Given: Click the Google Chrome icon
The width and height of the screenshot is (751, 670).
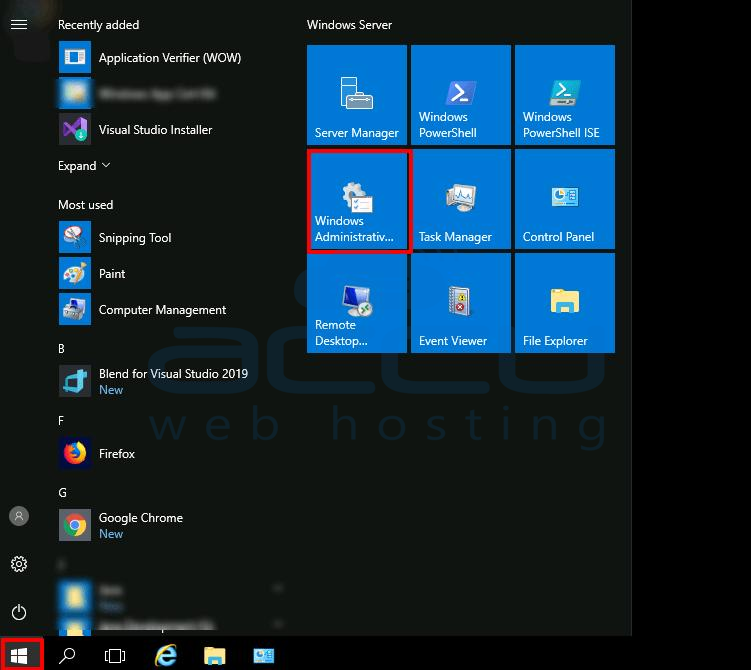Looking at the screenshot, I should (75, 525).
